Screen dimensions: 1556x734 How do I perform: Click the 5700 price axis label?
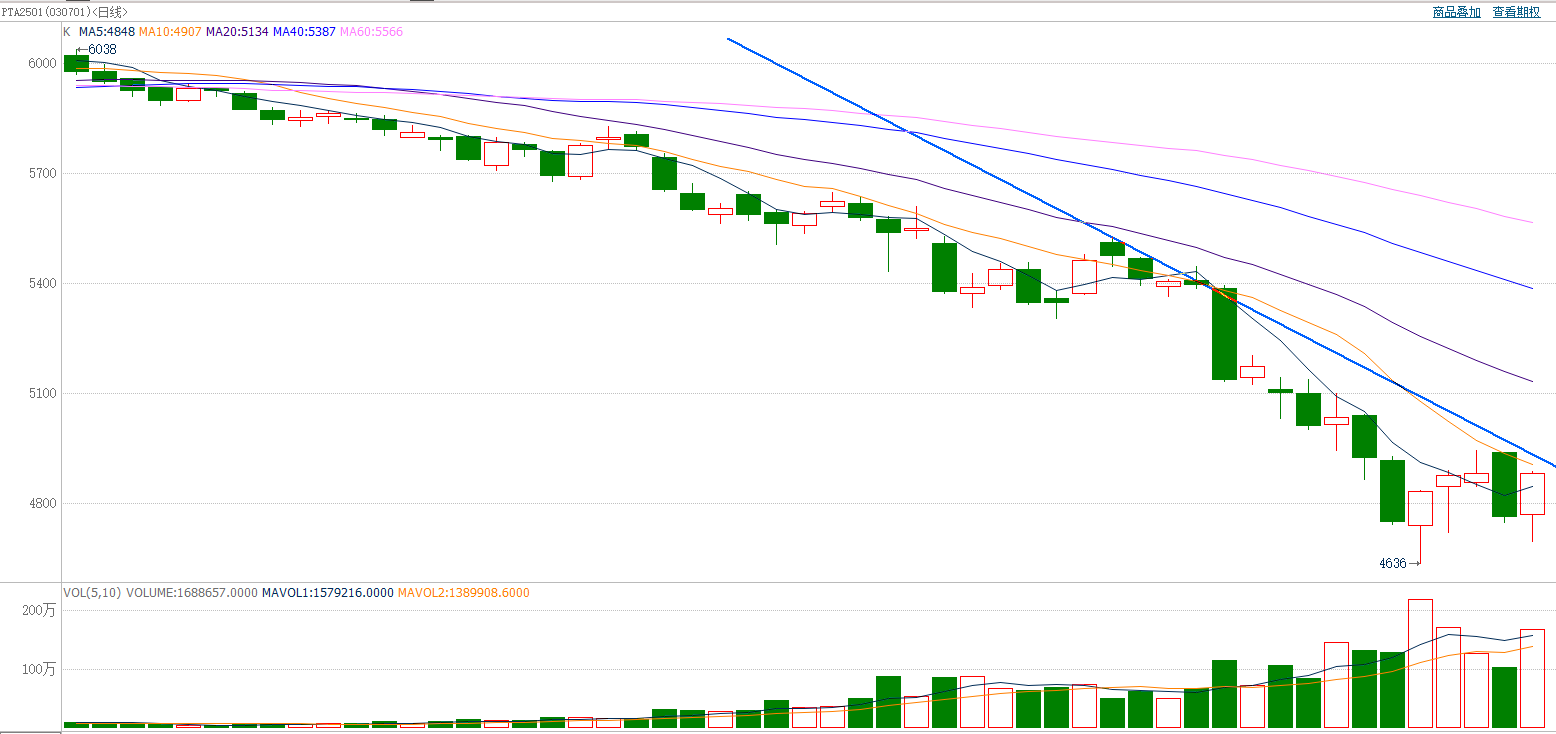tap(43, 173)
